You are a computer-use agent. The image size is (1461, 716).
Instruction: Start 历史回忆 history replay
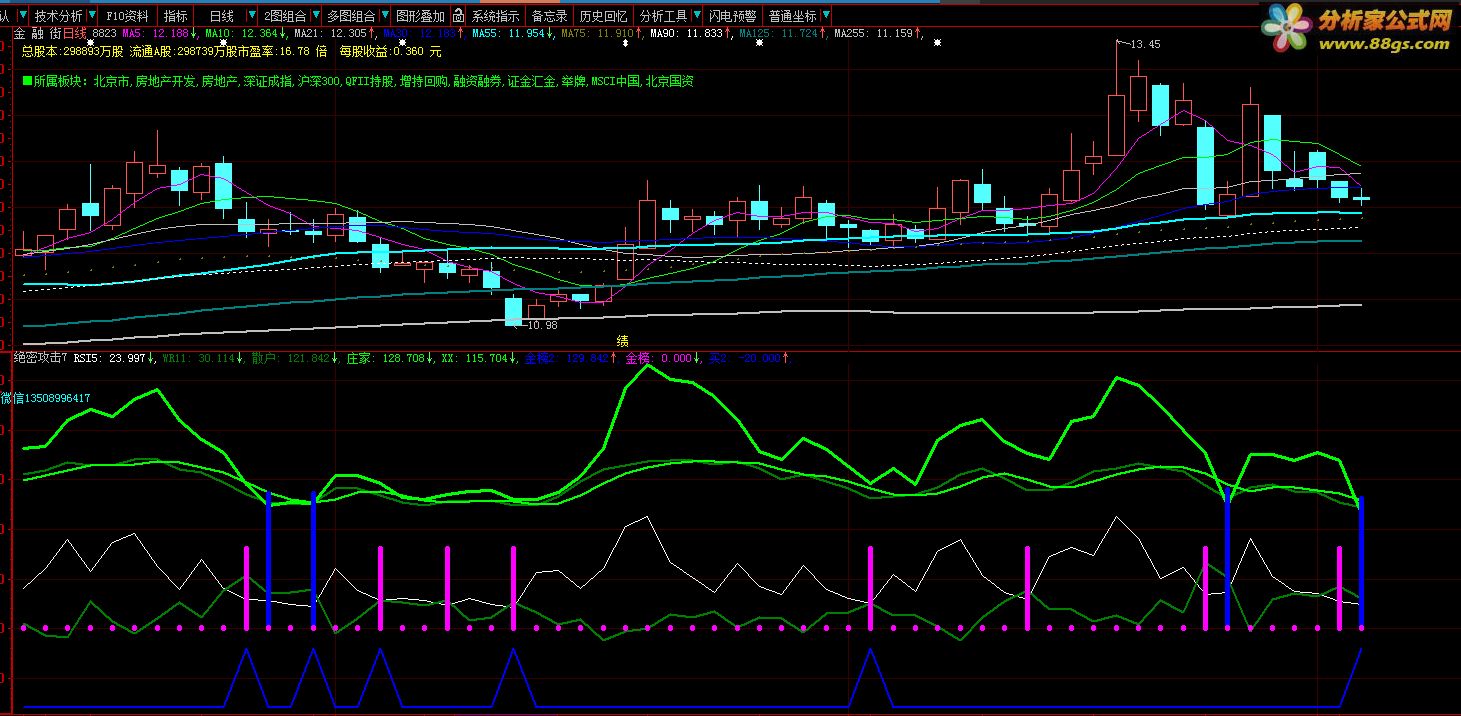pos(604,16)
